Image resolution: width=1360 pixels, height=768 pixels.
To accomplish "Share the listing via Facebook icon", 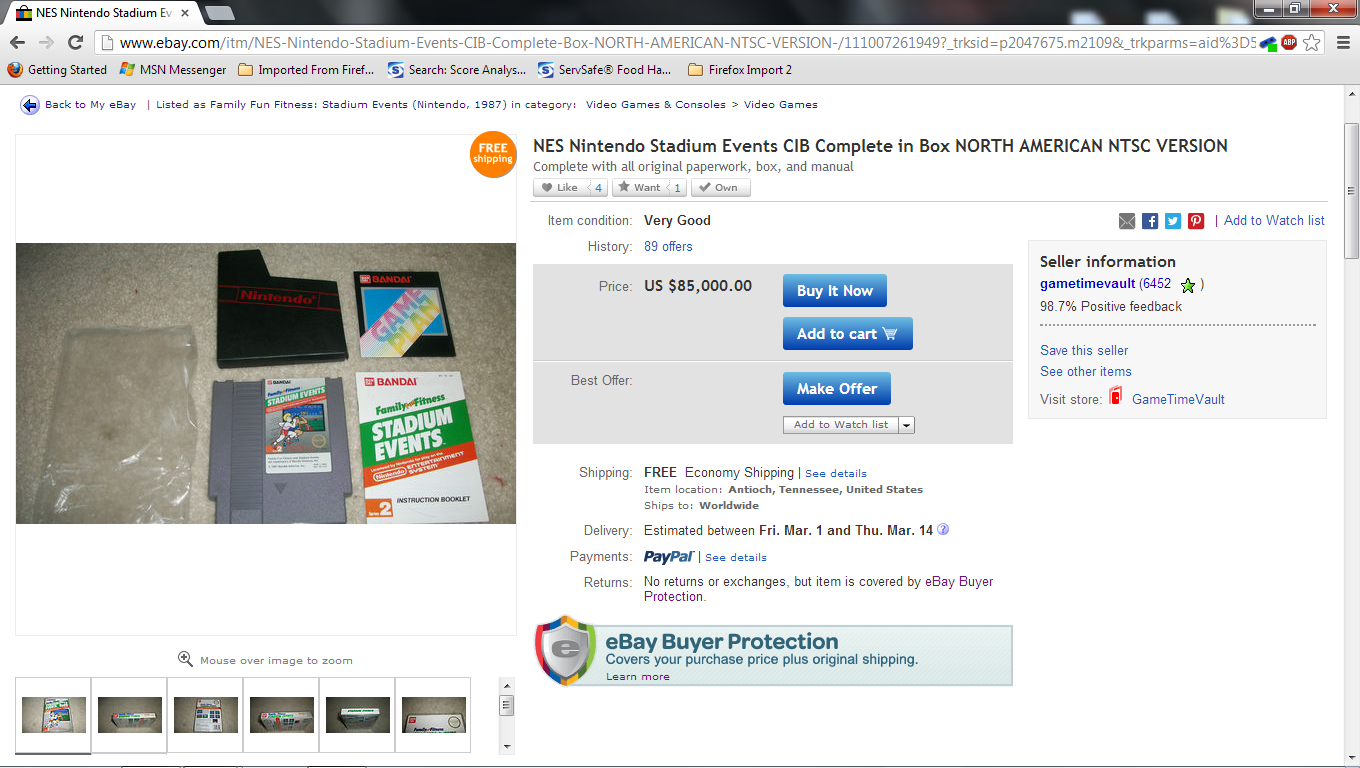I will (1150, 221).
